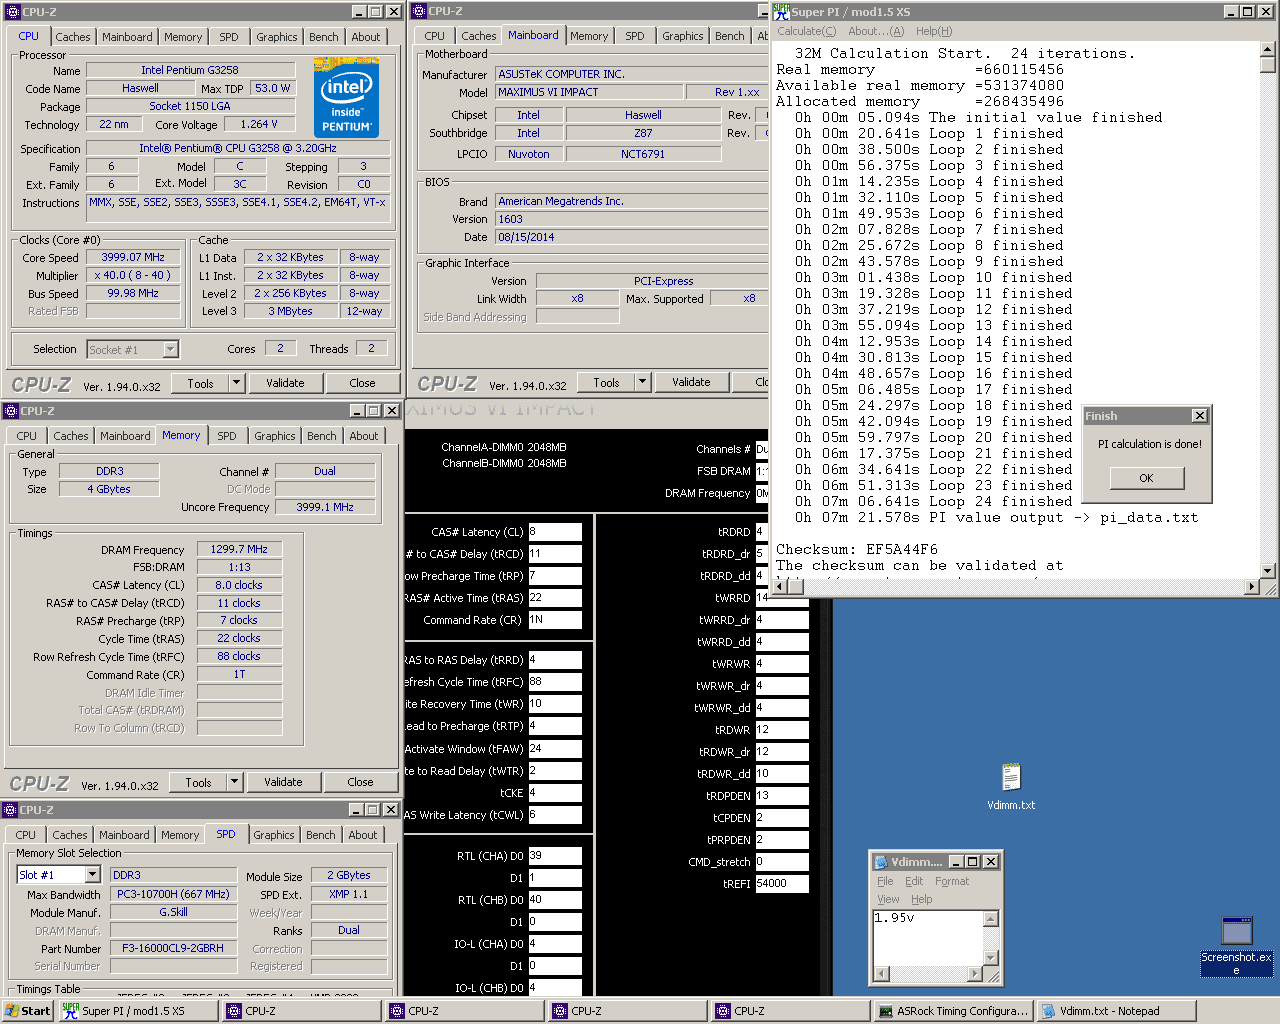This screenshot has width=1280, height=1024.
Task: Open the Tools dropdown arrow in Memory window
Action: click(x=235, y=782)
